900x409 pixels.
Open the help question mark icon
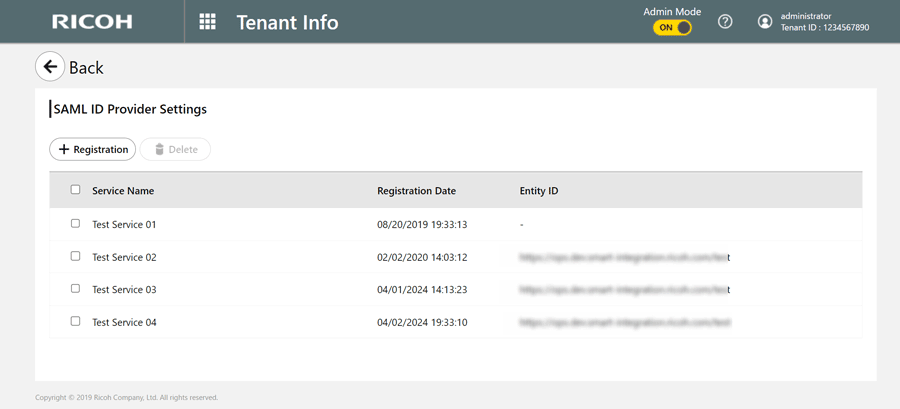pos(725,22)
